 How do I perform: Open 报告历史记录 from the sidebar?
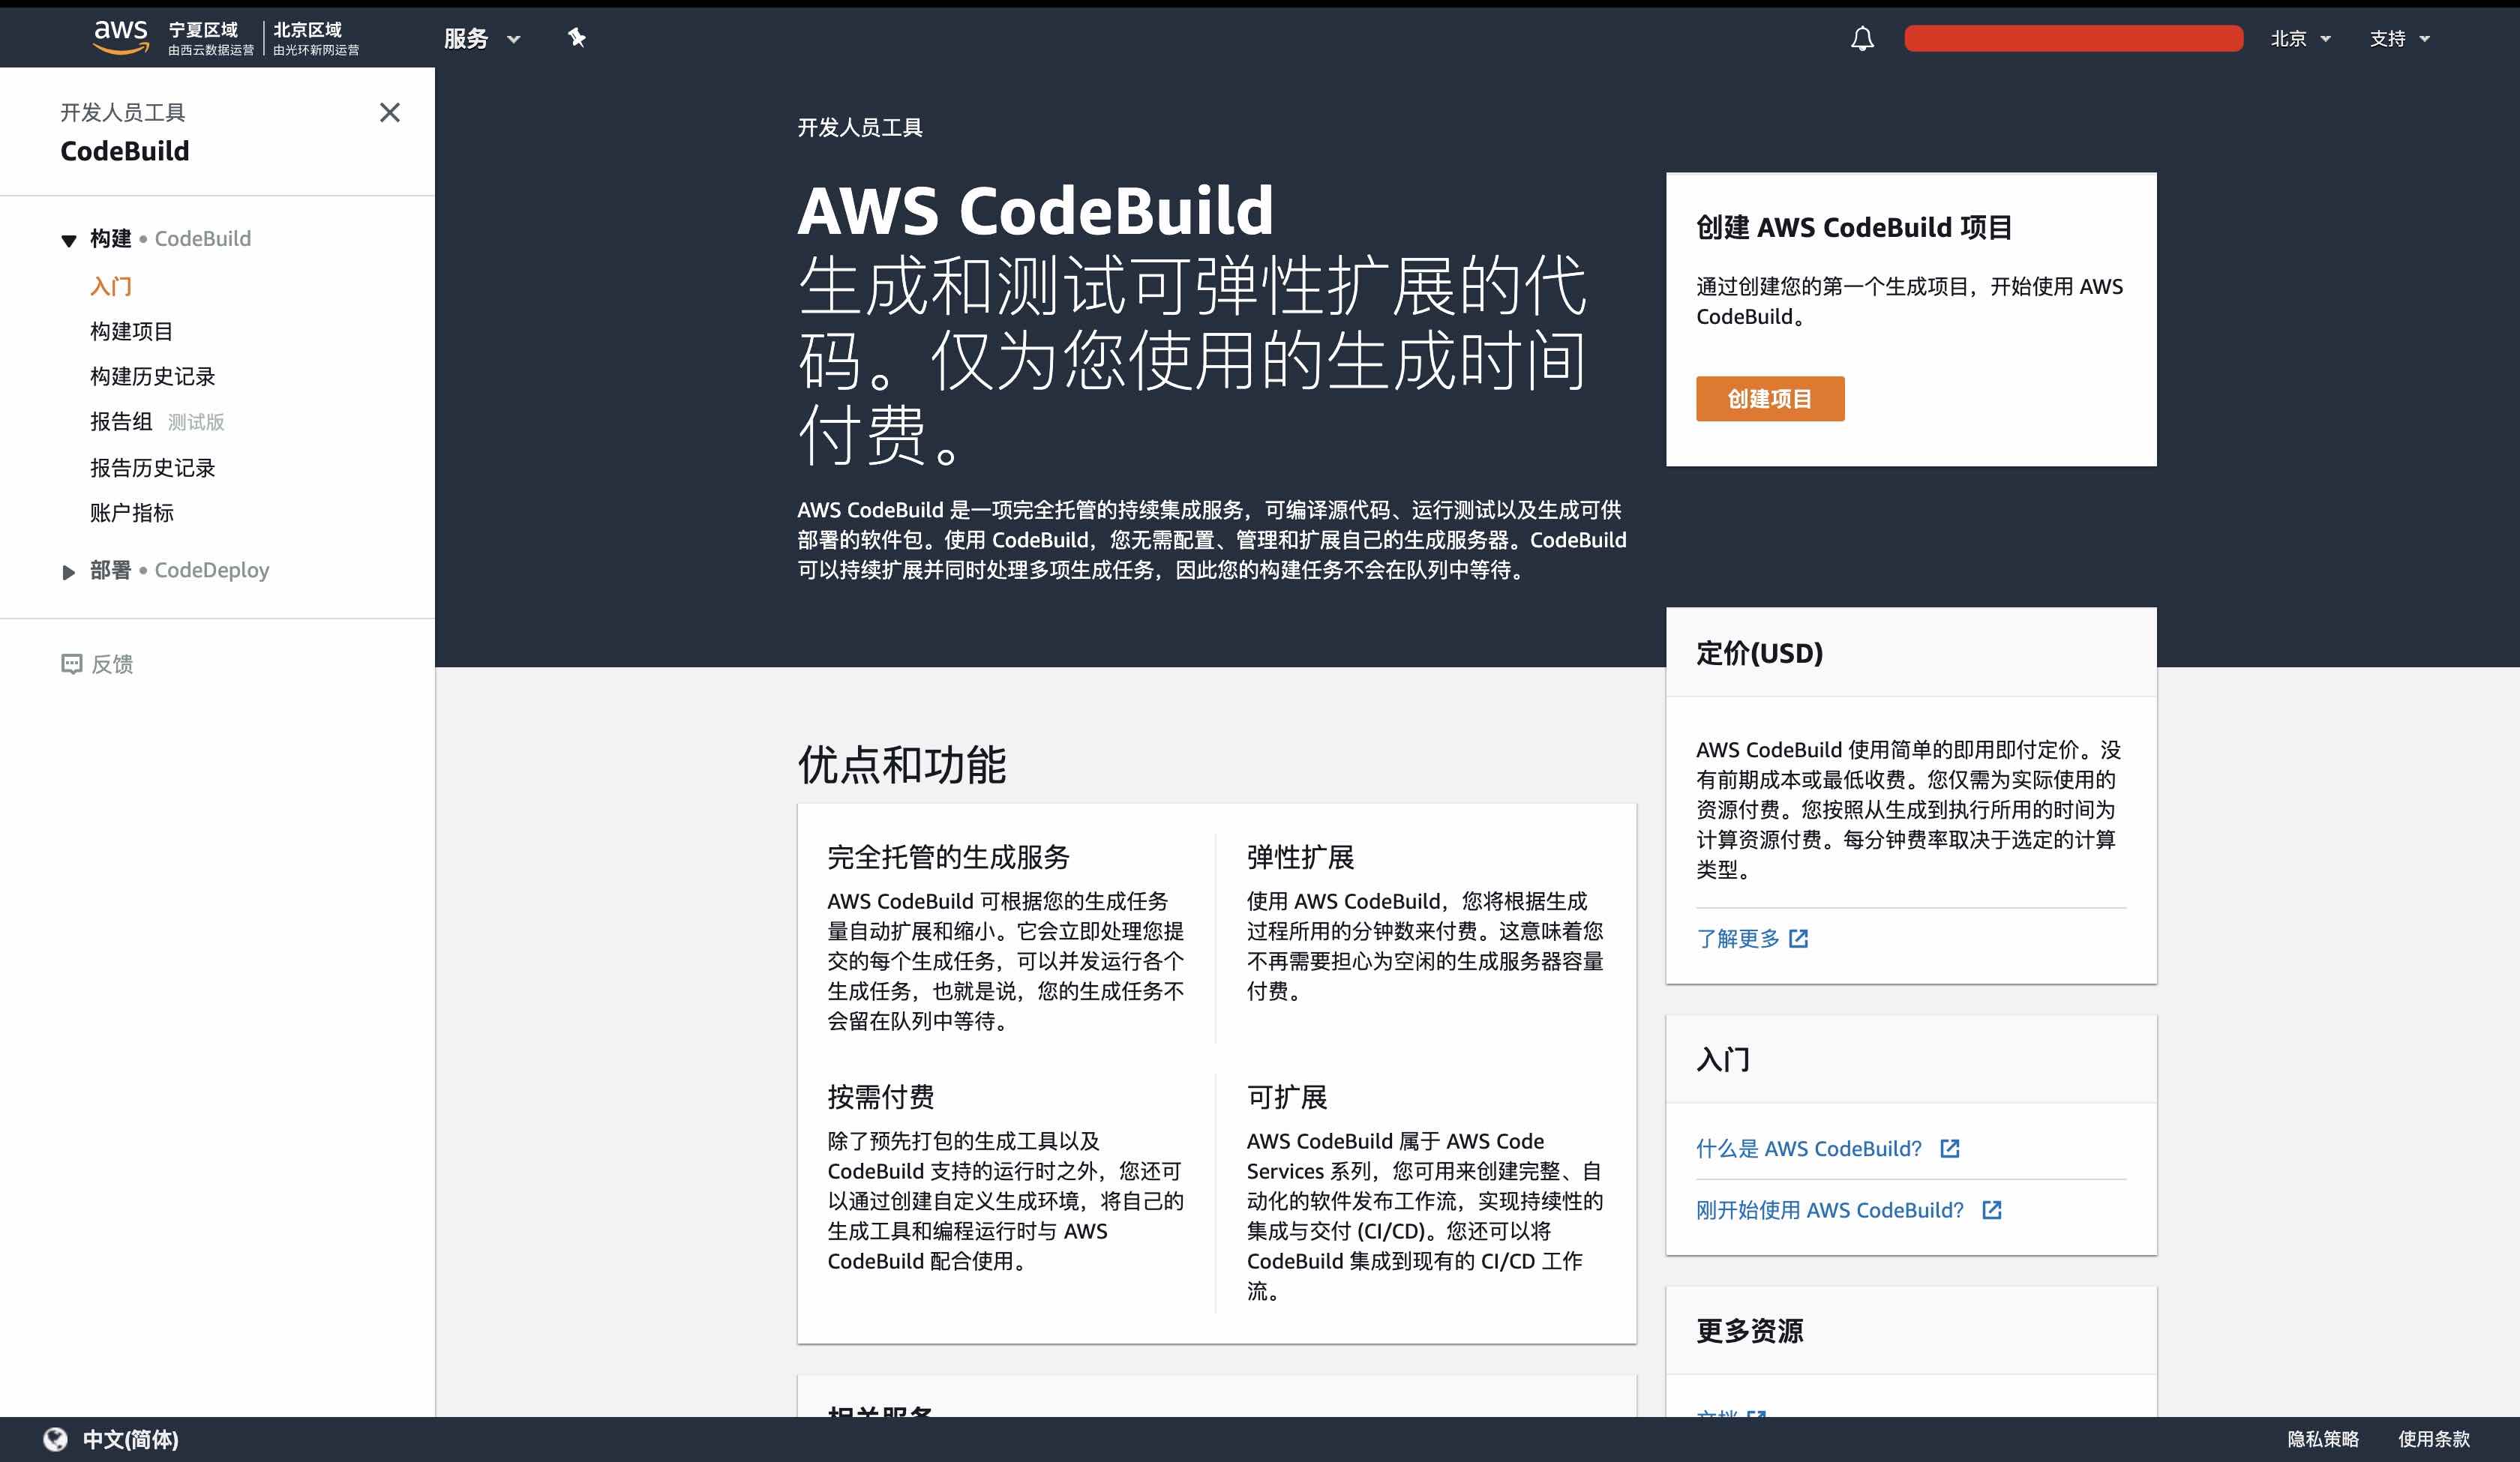coord(152,467)
